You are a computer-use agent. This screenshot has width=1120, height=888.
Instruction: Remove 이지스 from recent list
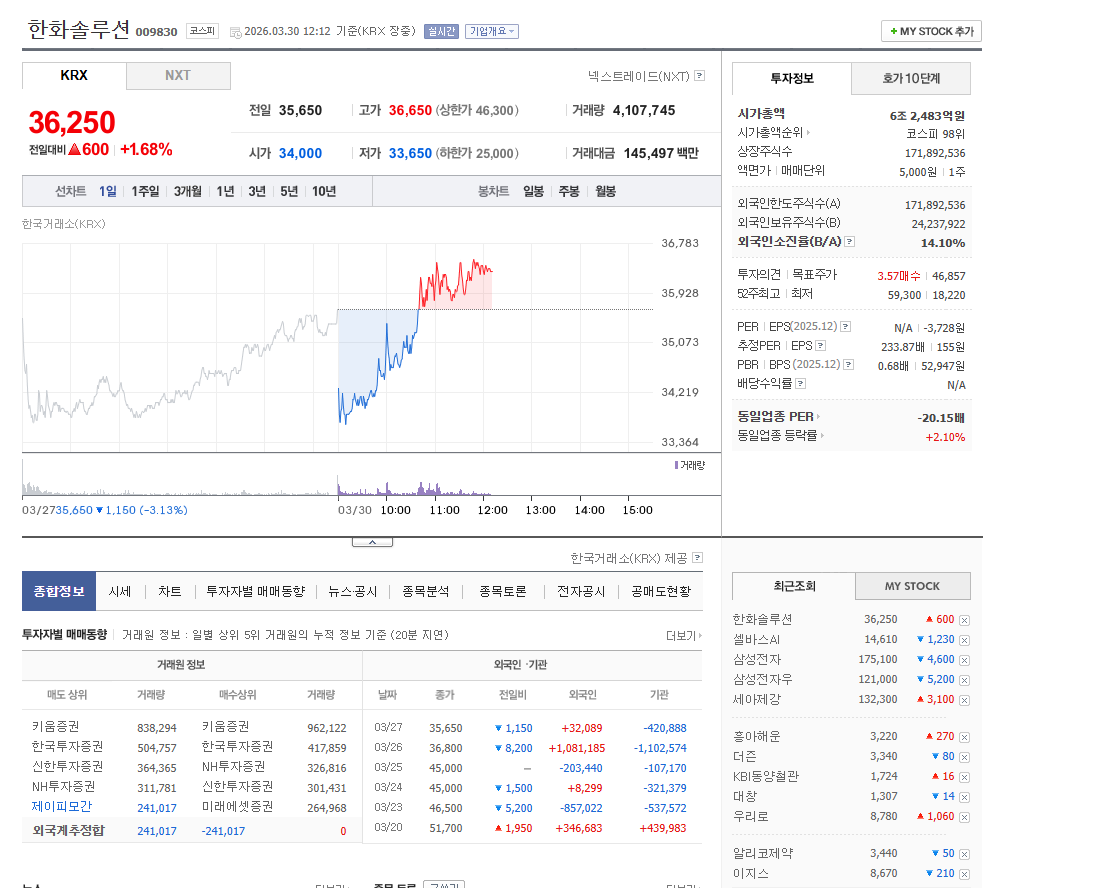tap(964, 874)
